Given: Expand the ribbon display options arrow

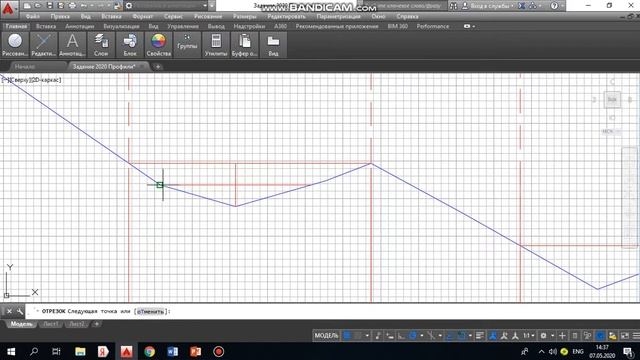Looking at the screenshot, I should tap(473, 27).
